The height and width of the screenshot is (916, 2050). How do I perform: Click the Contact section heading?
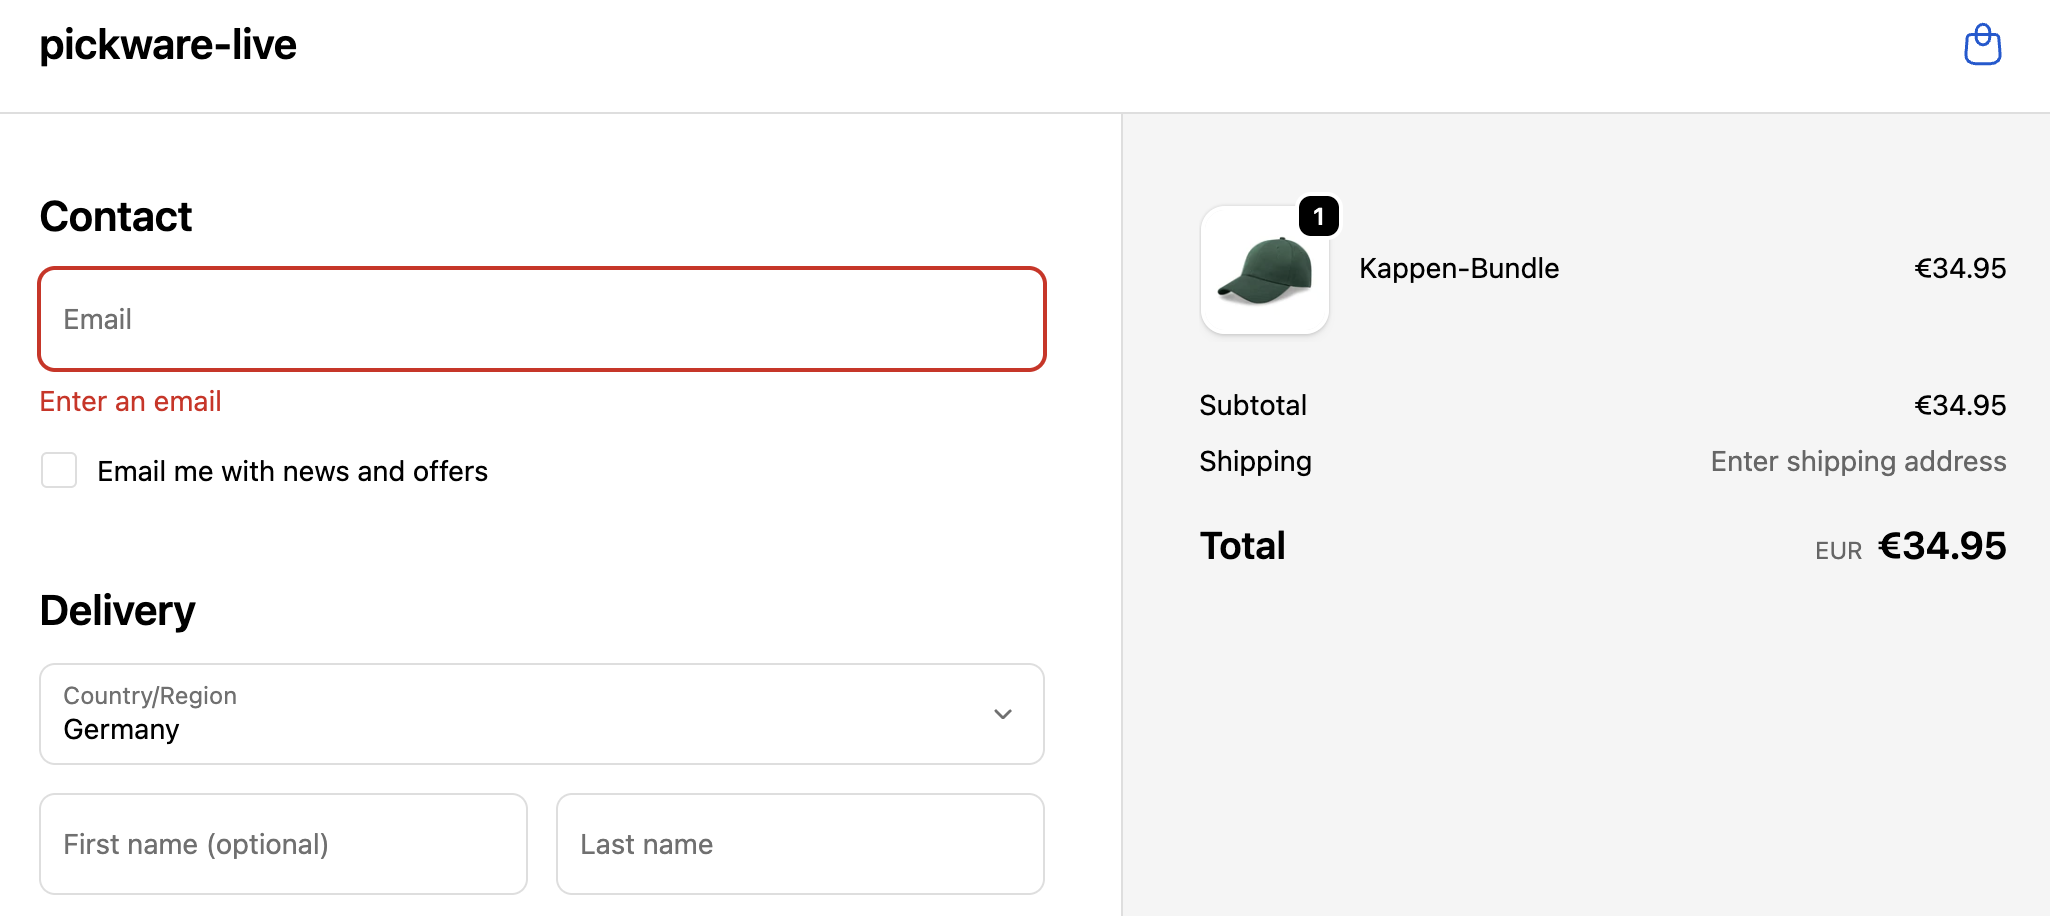[116, 217]
